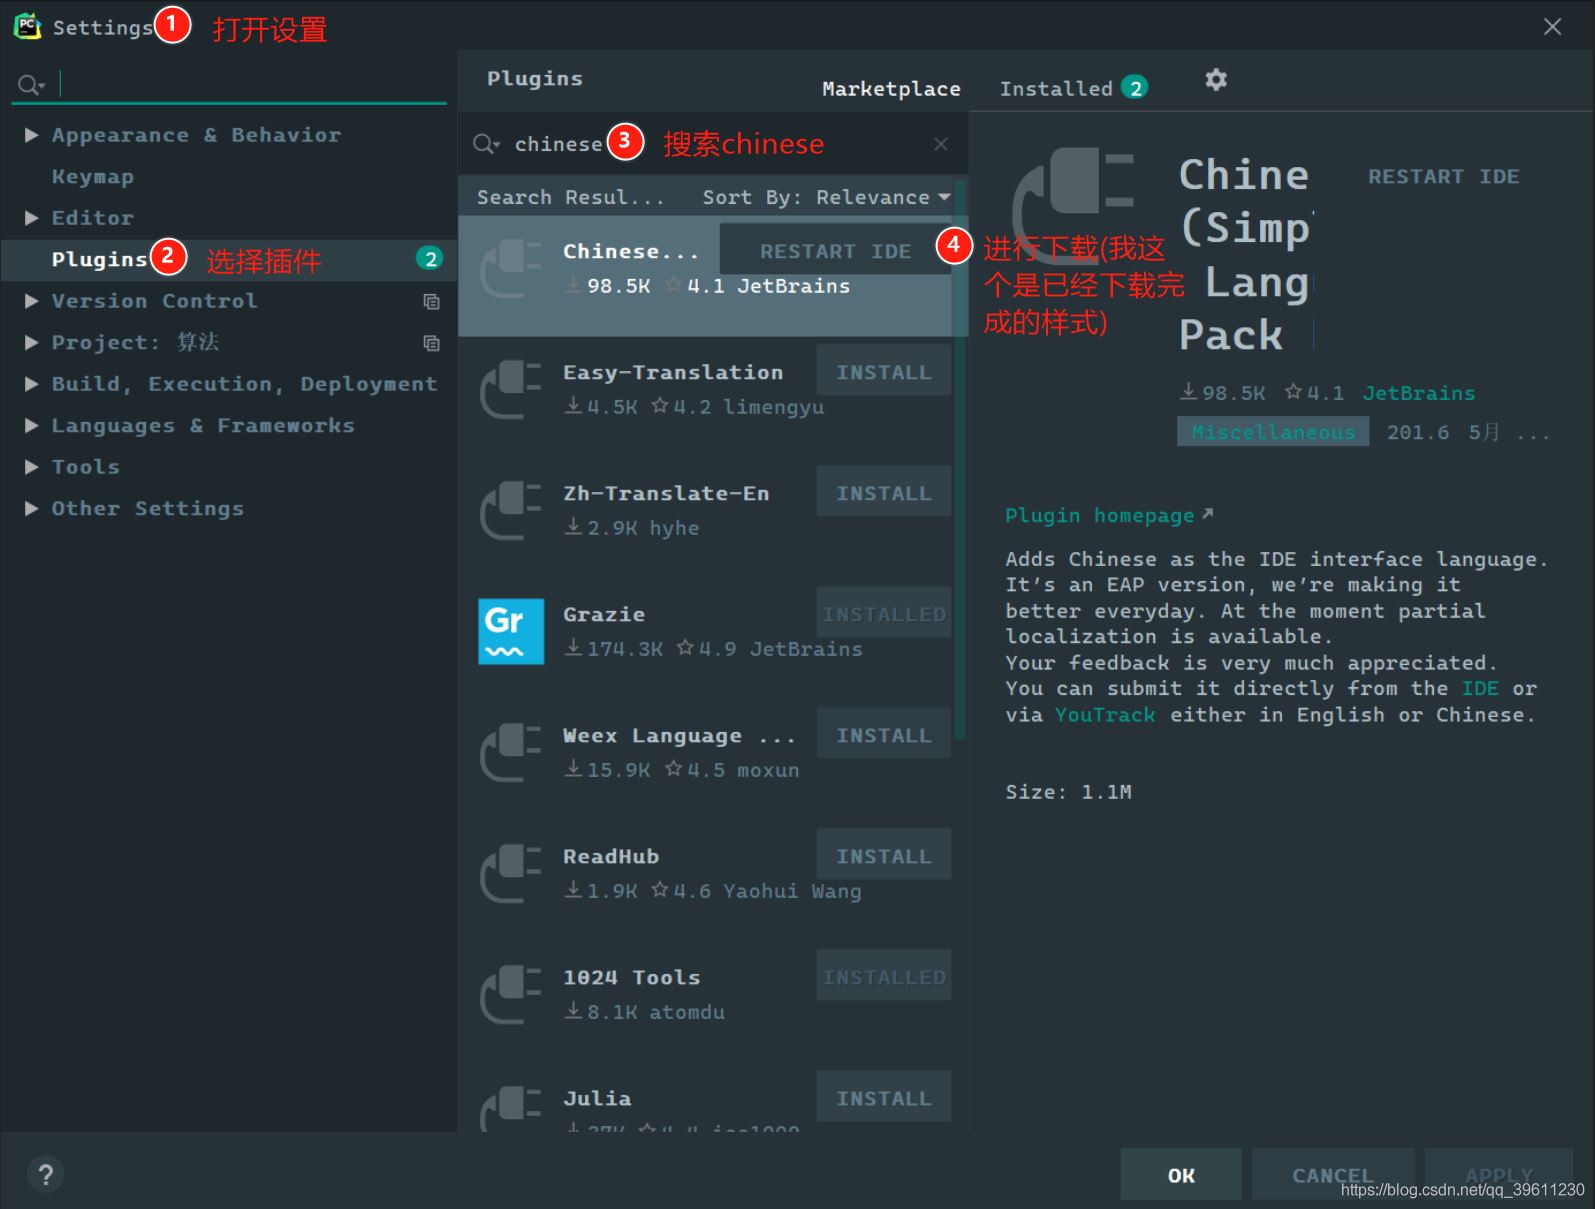1595x1209 pixels.
Task: Click the Zh-Translate-En plugin icon
Action: 511,510
